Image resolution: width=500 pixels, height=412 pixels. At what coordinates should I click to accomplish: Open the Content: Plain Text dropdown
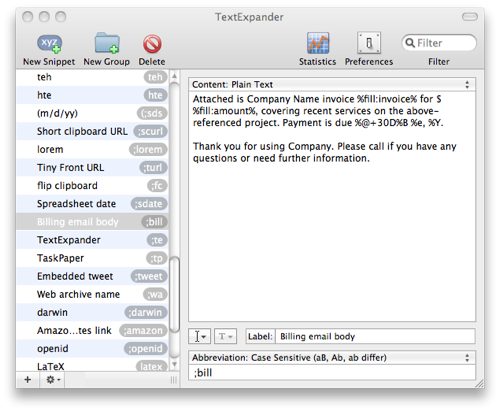332,84
